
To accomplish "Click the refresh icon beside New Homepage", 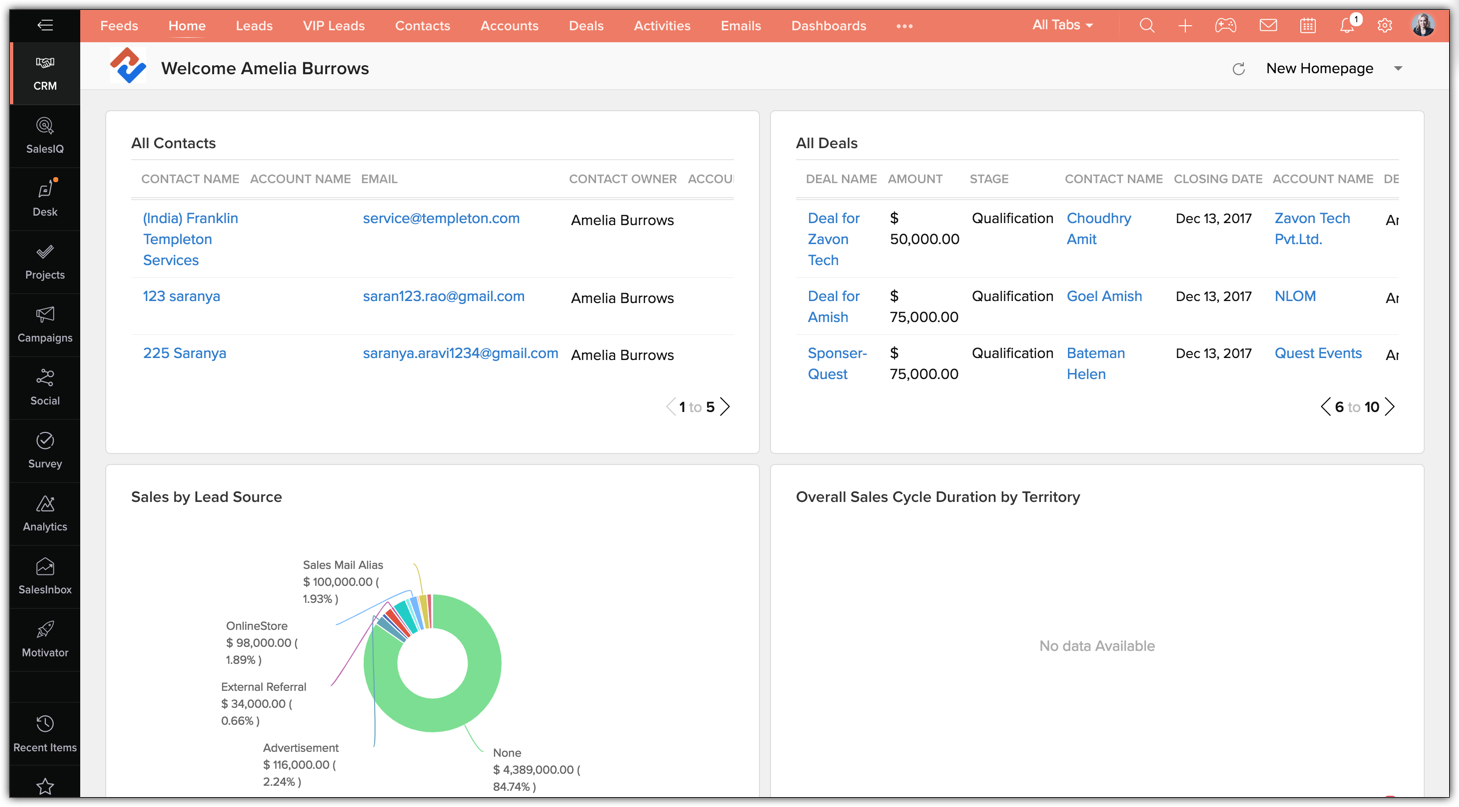I will [x=1238, y=69].
